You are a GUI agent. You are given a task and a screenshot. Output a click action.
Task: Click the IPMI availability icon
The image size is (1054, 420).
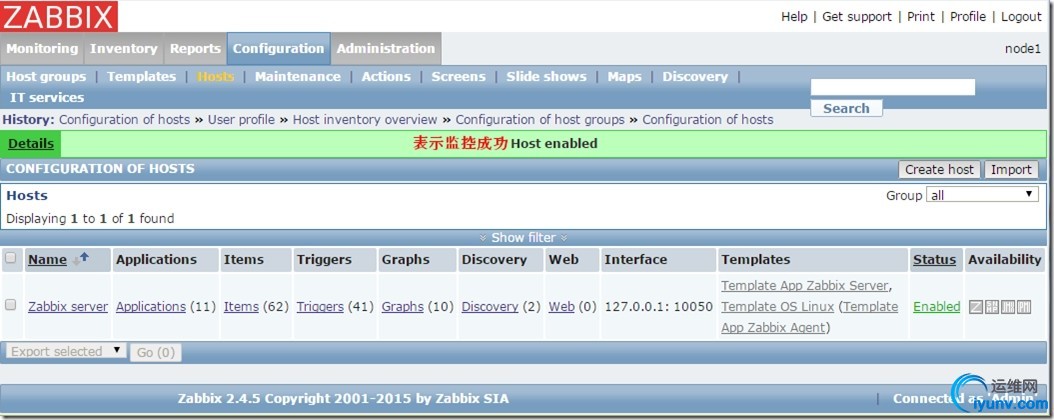point(1024,307)
